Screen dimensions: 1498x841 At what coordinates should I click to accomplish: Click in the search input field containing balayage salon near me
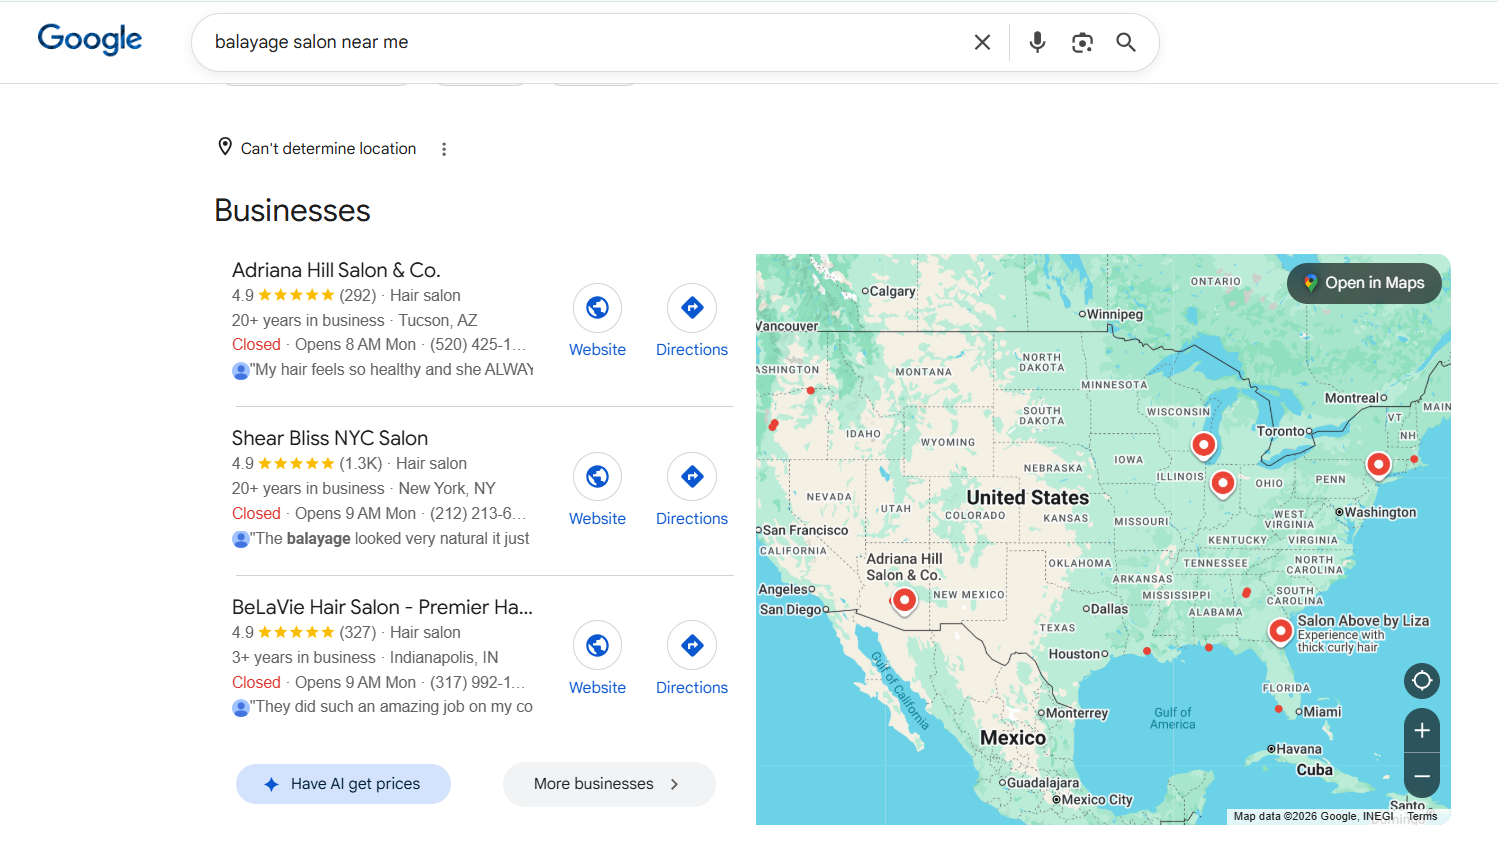pyautogui.click(x=585, y=42)
